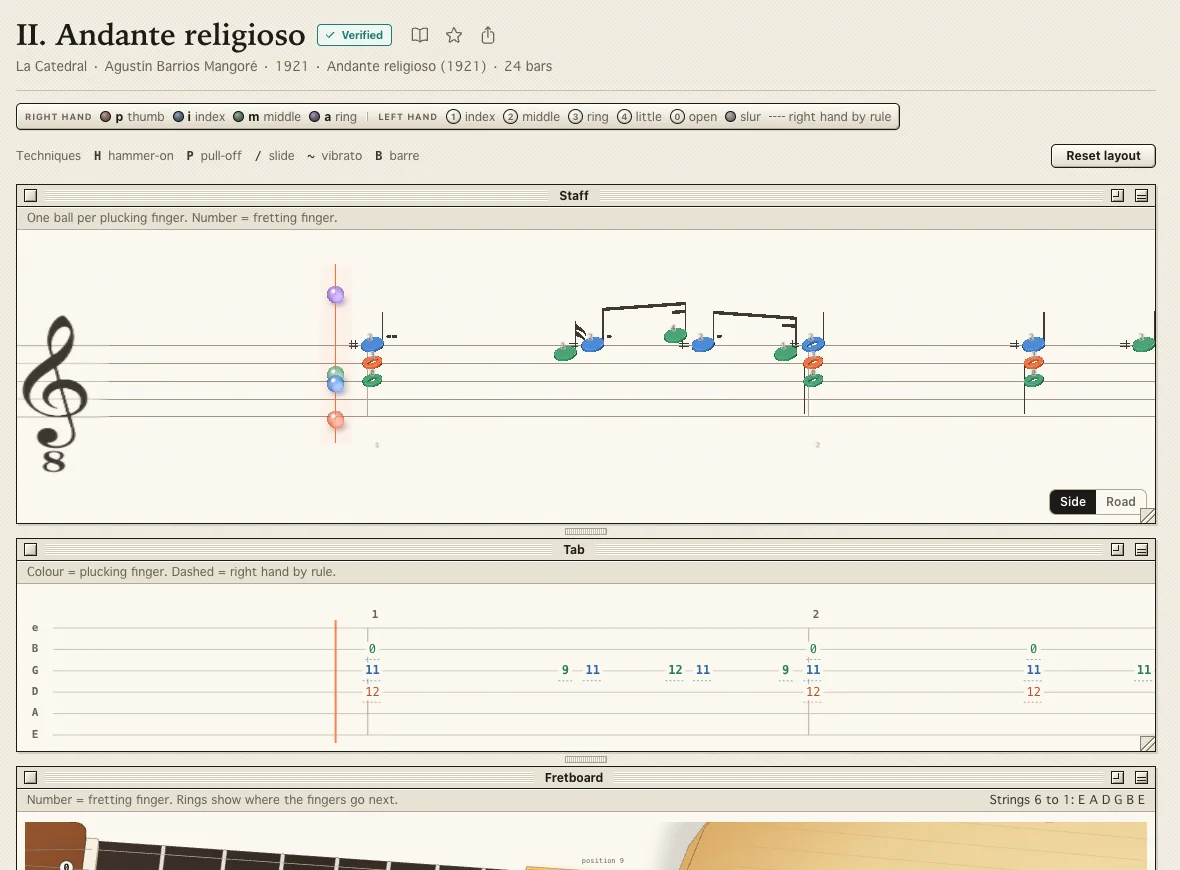Screen dimensions: 1180x870
Task: Click the "hammer-on" technique label
Action: click(141, 156)
